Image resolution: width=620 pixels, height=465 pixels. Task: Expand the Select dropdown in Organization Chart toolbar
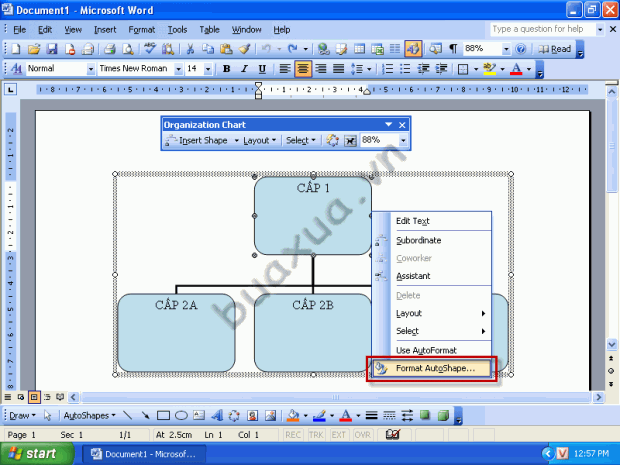pos(301,140)
